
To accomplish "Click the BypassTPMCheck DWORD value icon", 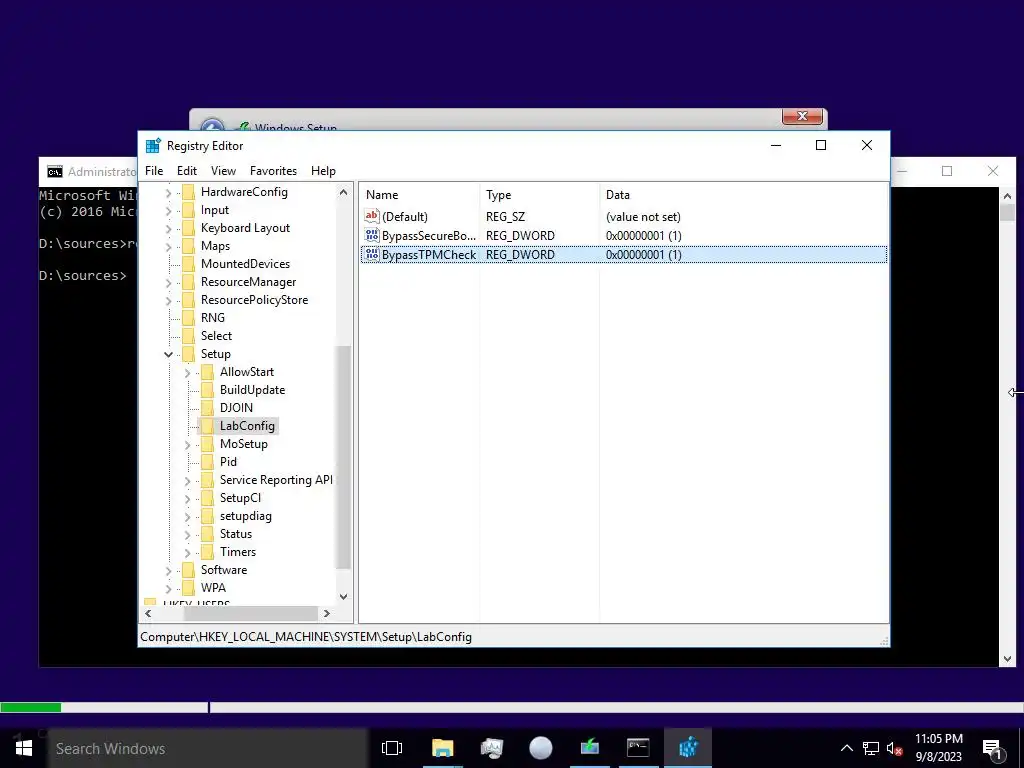I will point(372,254).
